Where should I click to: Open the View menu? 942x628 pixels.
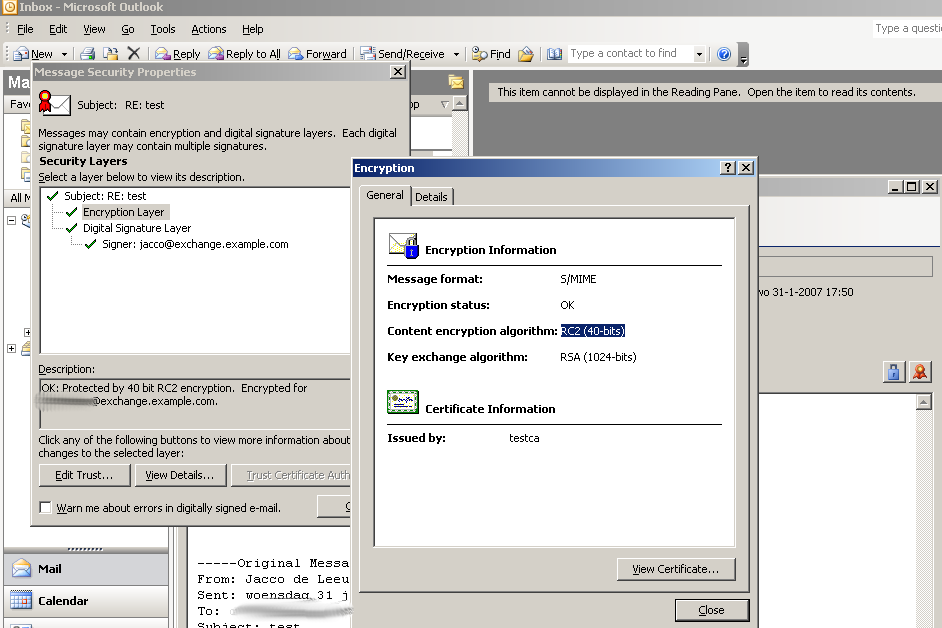point(94,29)
